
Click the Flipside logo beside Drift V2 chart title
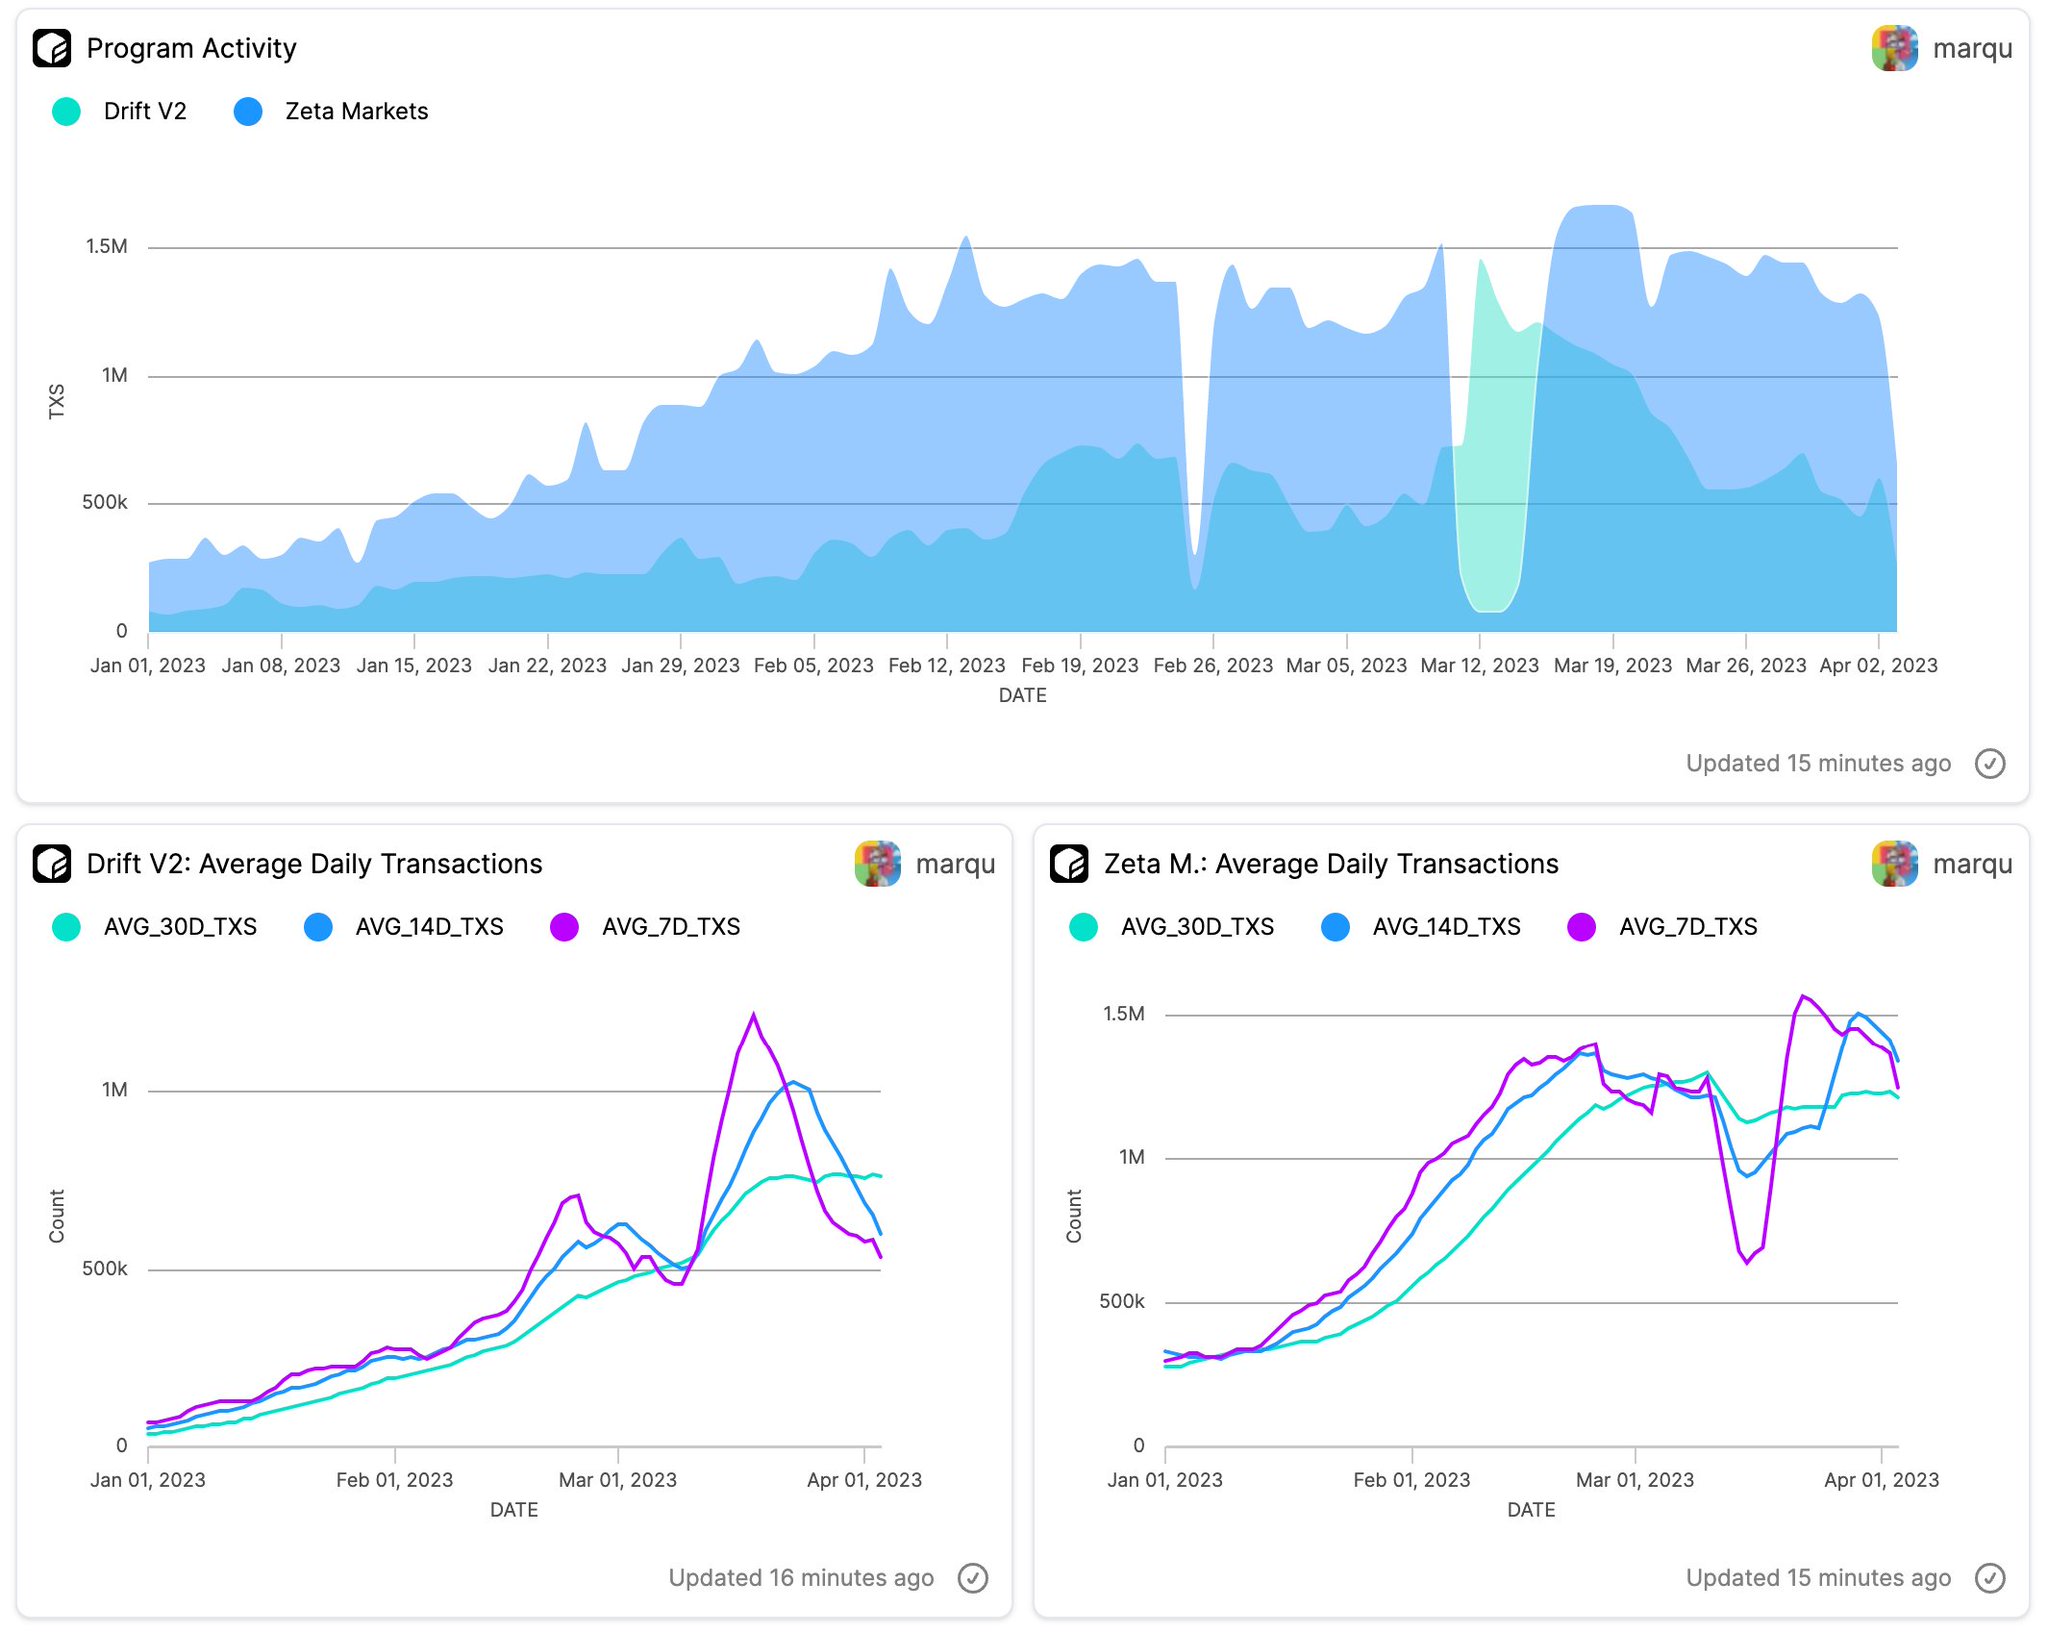[52, 864]
